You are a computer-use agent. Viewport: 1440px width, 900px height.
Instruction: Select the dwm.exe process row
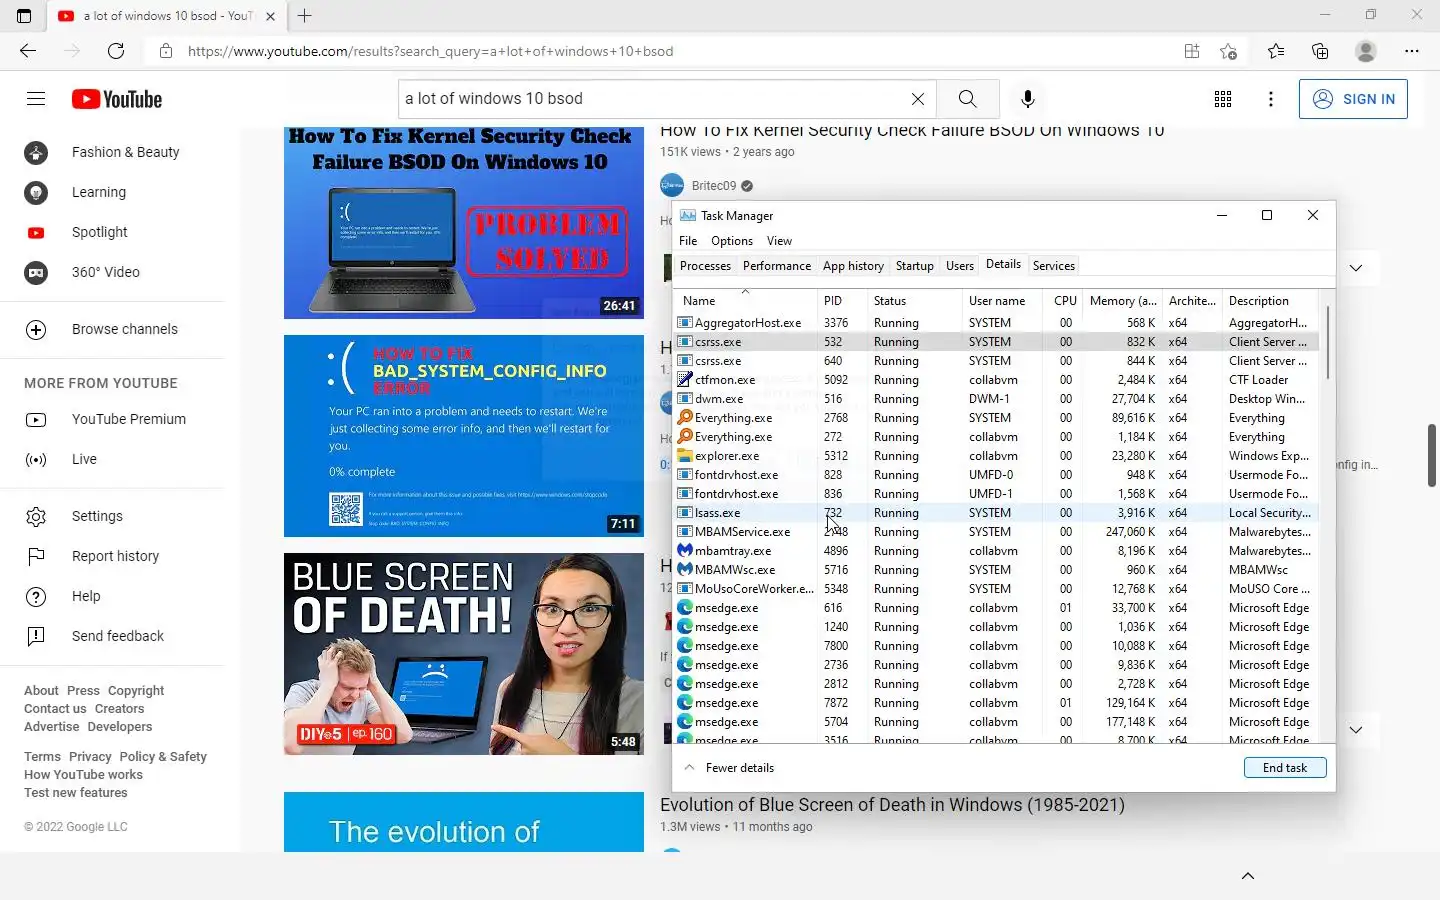[x=996, y=399]
